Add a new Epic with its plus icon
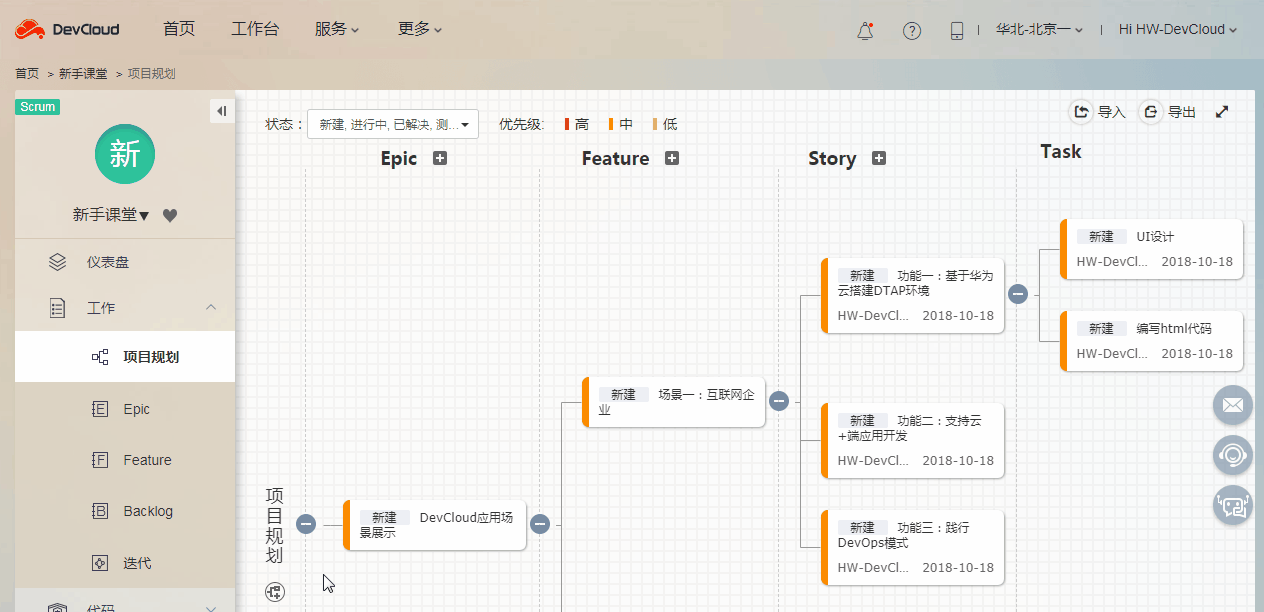Image resolution: width=1264 pixels, height=612 pixels. [x=440, y=158]
